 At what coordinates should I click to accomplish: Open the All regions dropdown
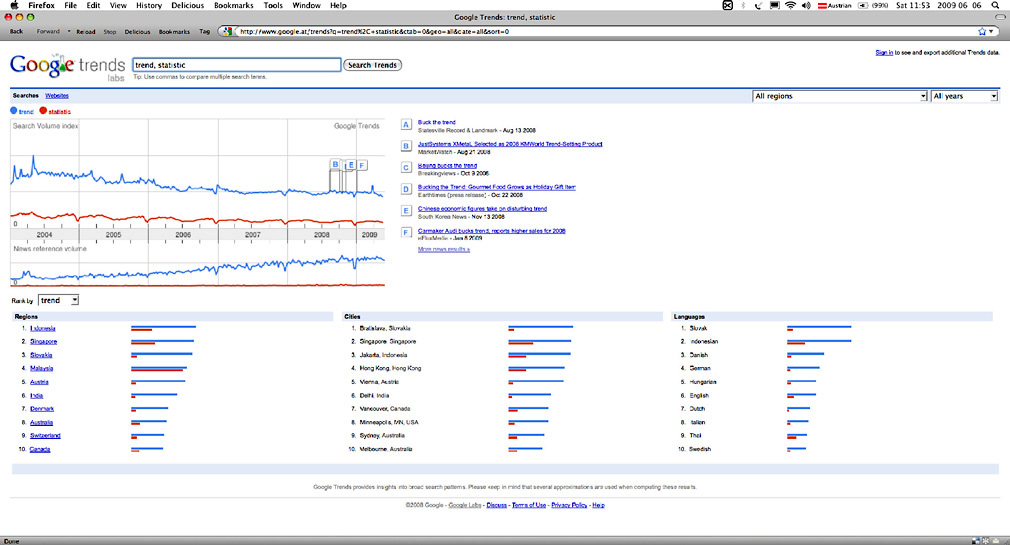coord(839,96)
